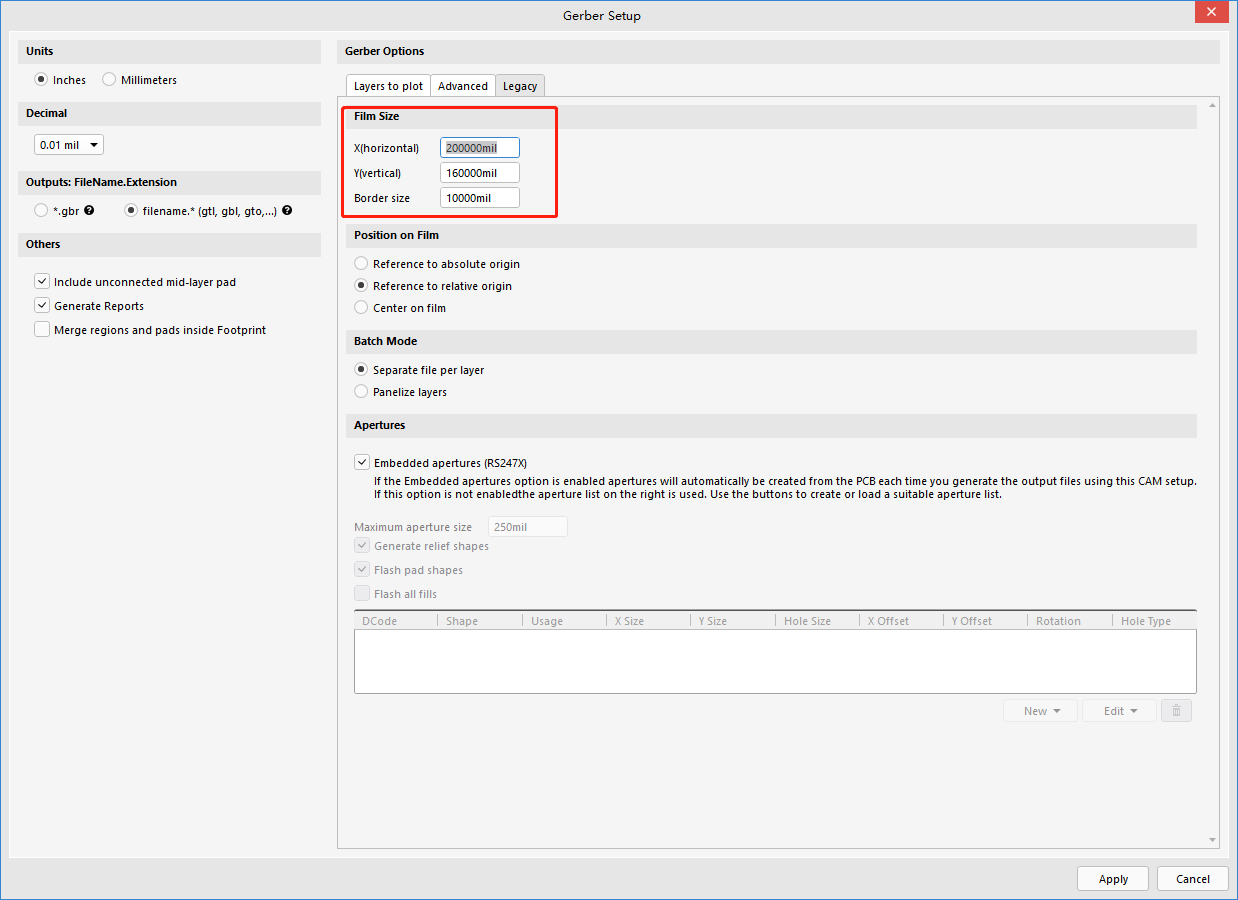The height and width of the screenshot is (900, 1238).
Task: Expand the Edit aperture dropdown button
Action: coord(1119,711)
